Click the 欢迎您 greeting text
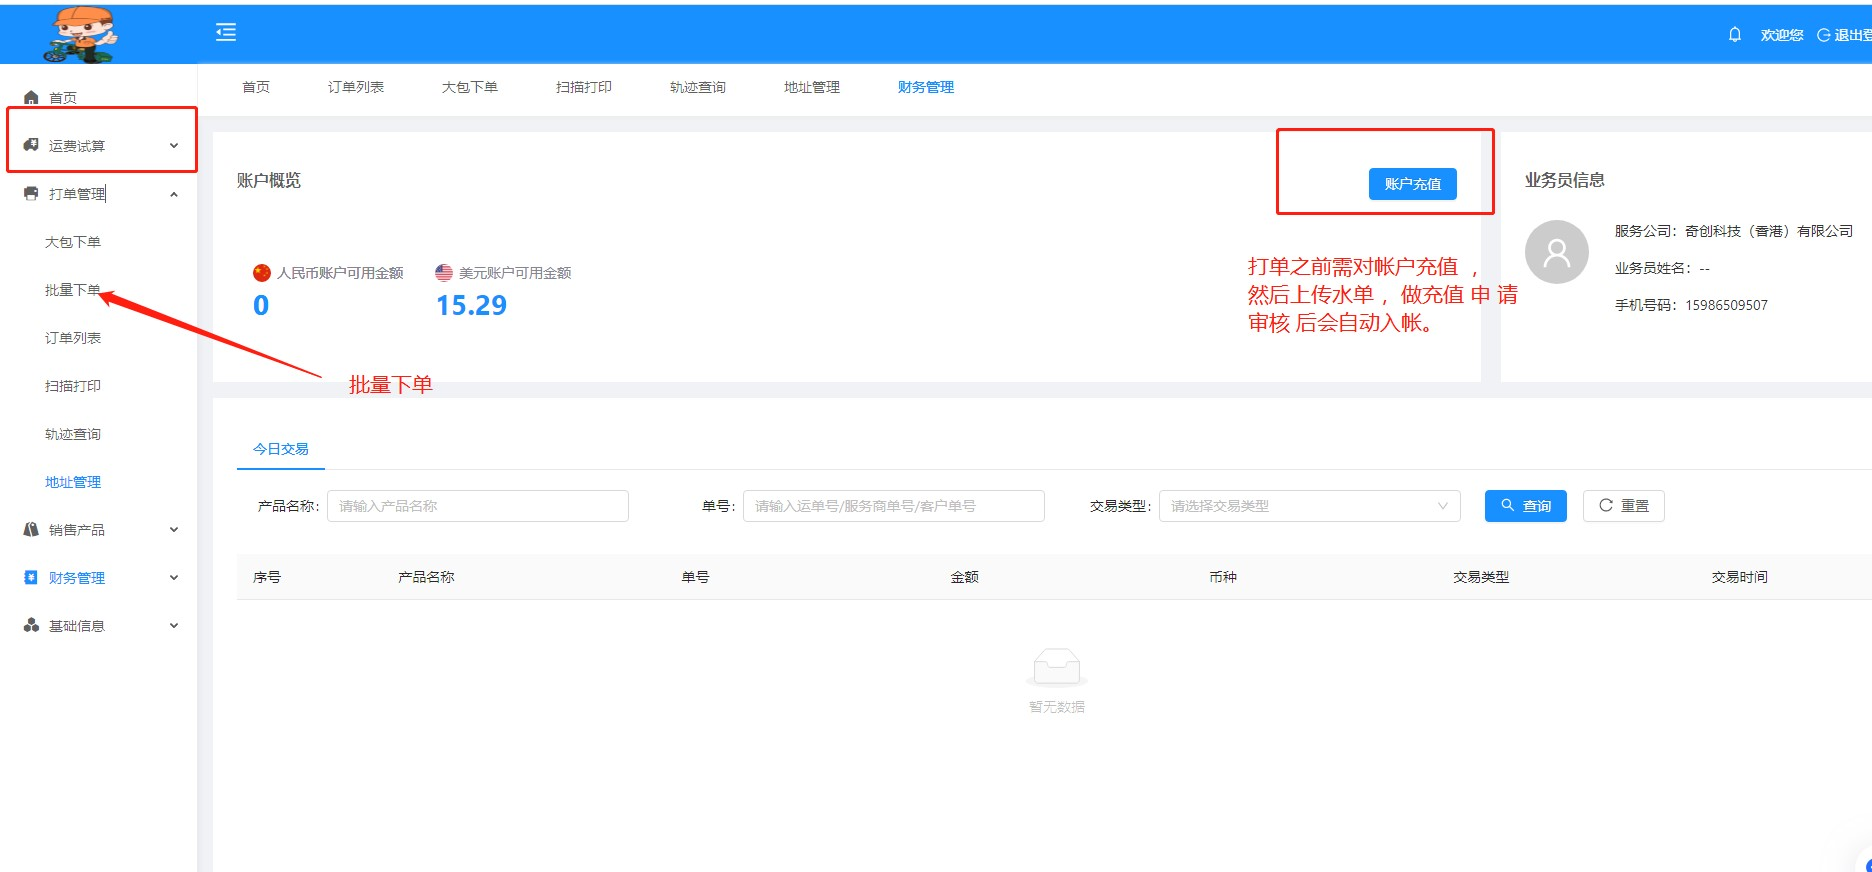 pos(1782,35)
